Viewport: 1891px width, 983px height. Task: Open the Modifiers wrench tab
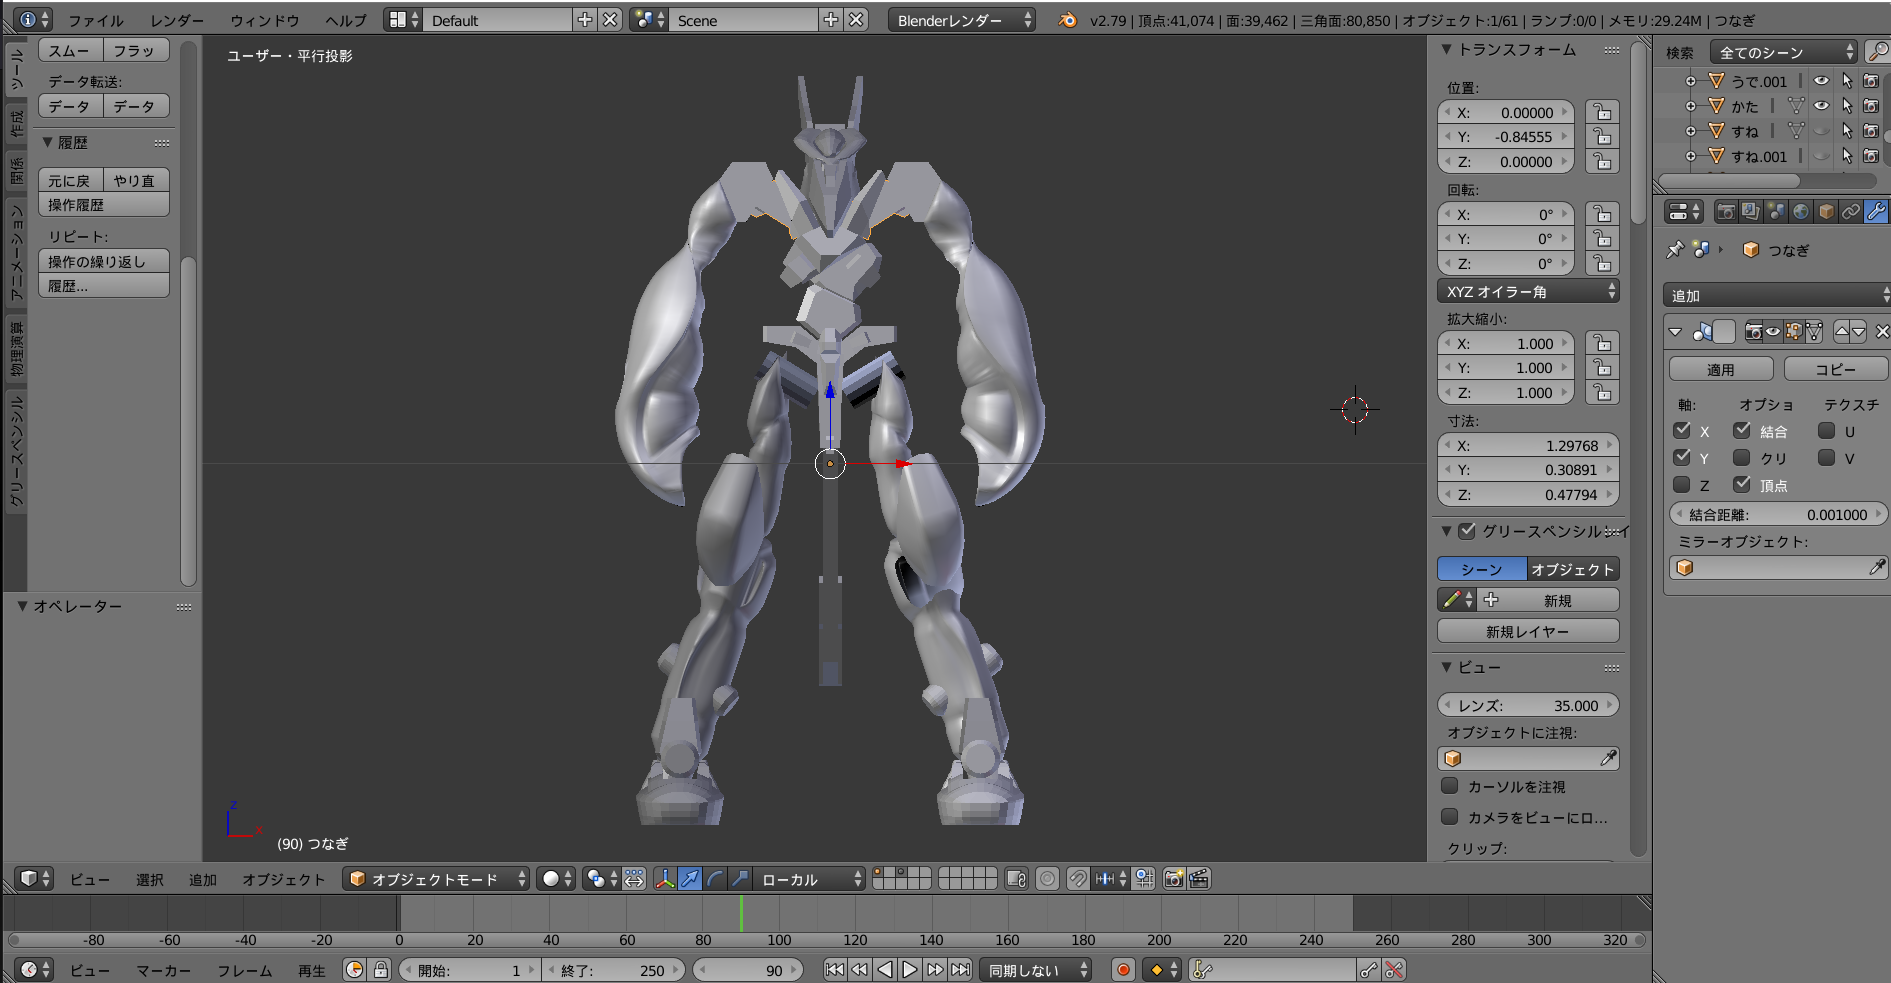[1876, 212]
